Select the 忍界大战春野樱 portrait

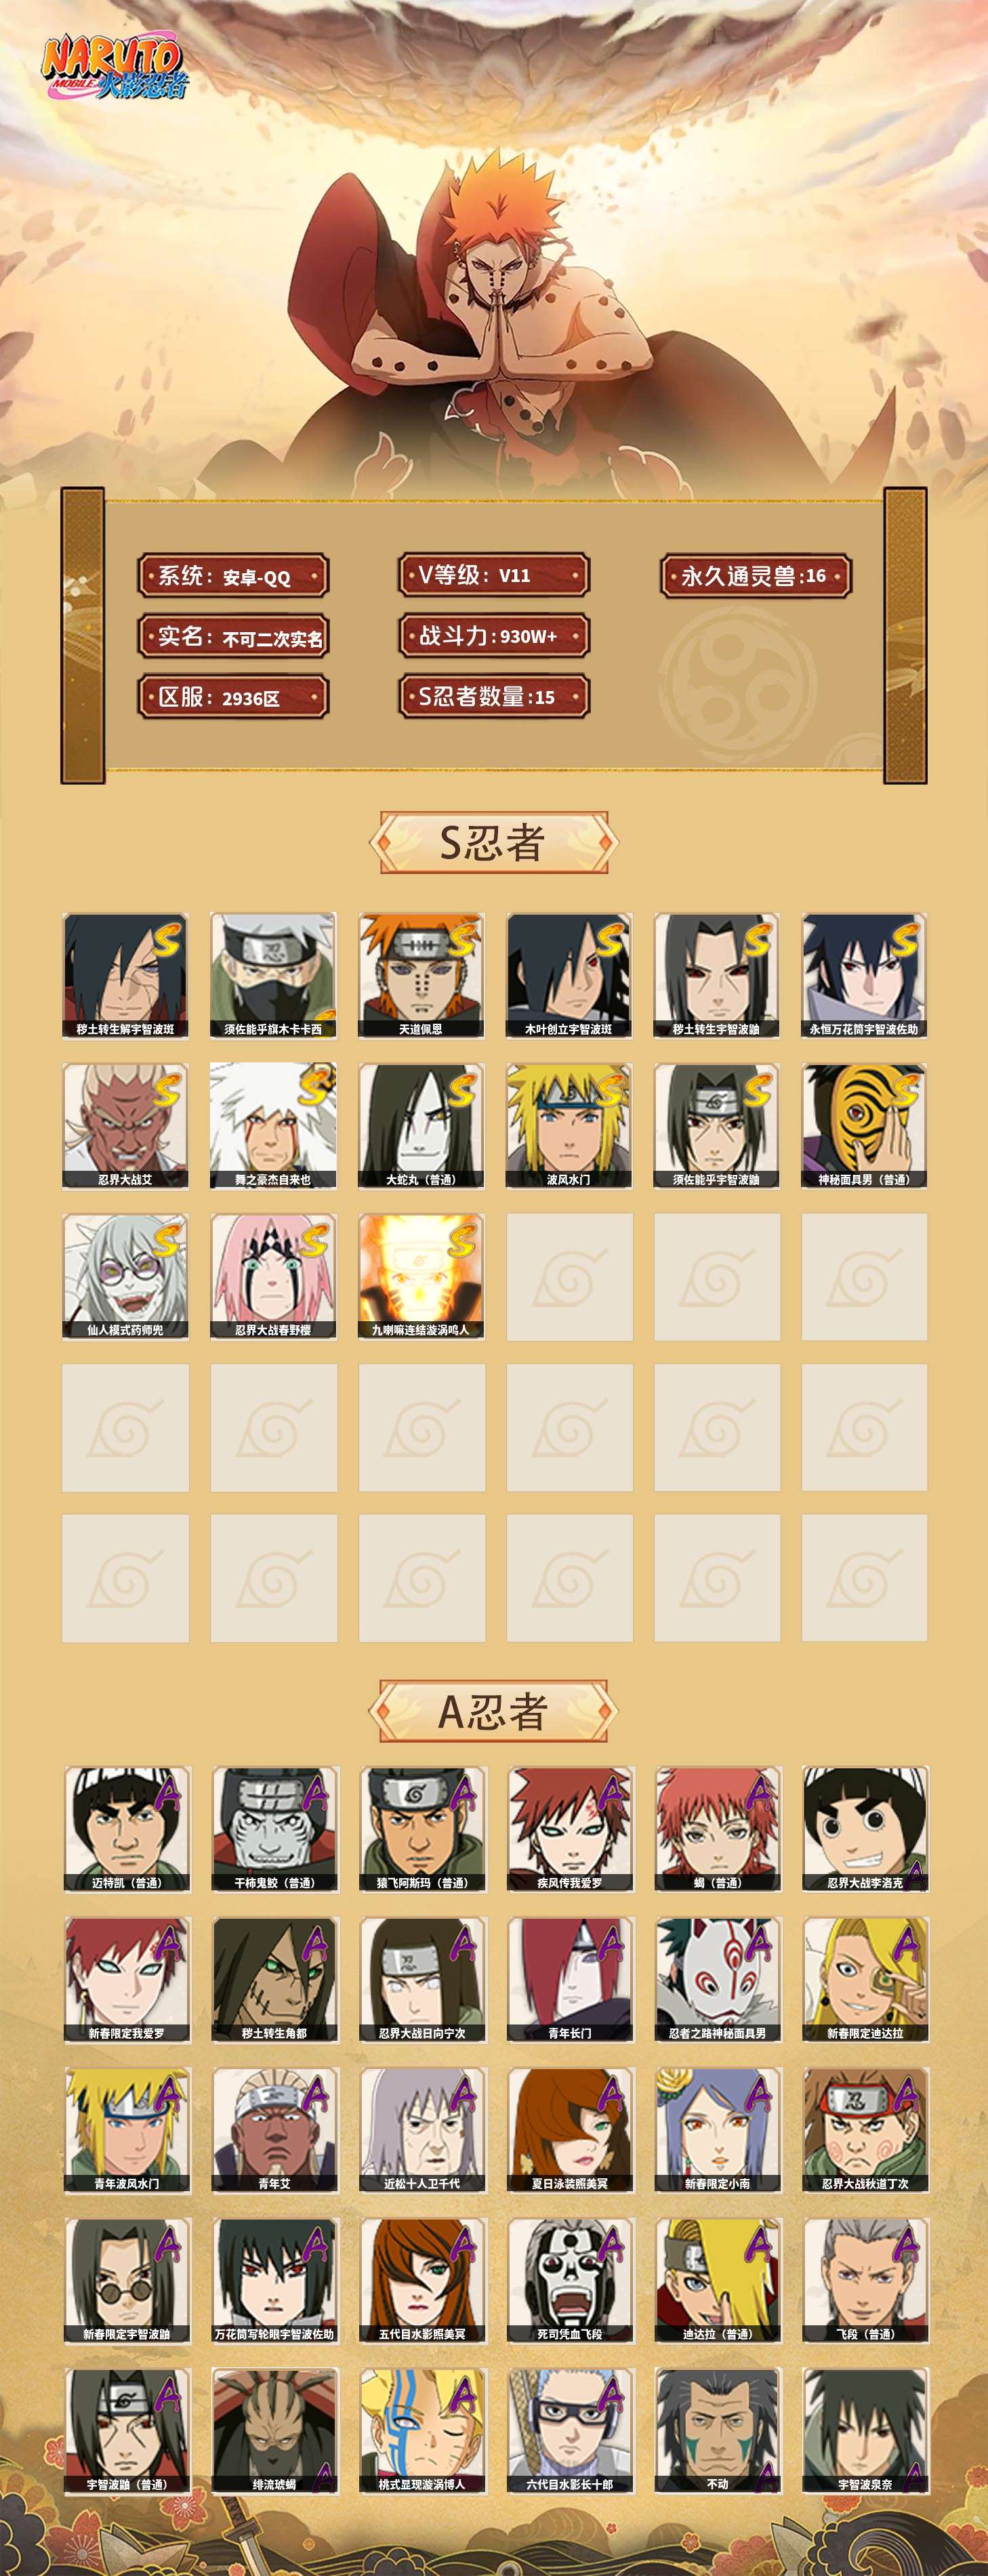[x=273, y=1277]
